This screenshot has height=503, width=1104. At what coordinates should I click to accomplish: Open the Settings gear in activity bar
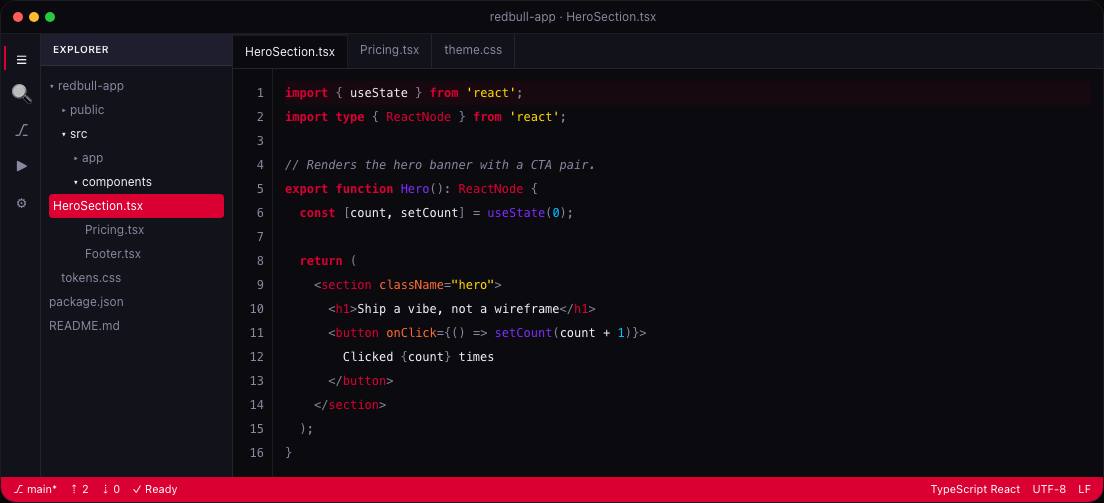pyautogui.click(x=21, y=203)
